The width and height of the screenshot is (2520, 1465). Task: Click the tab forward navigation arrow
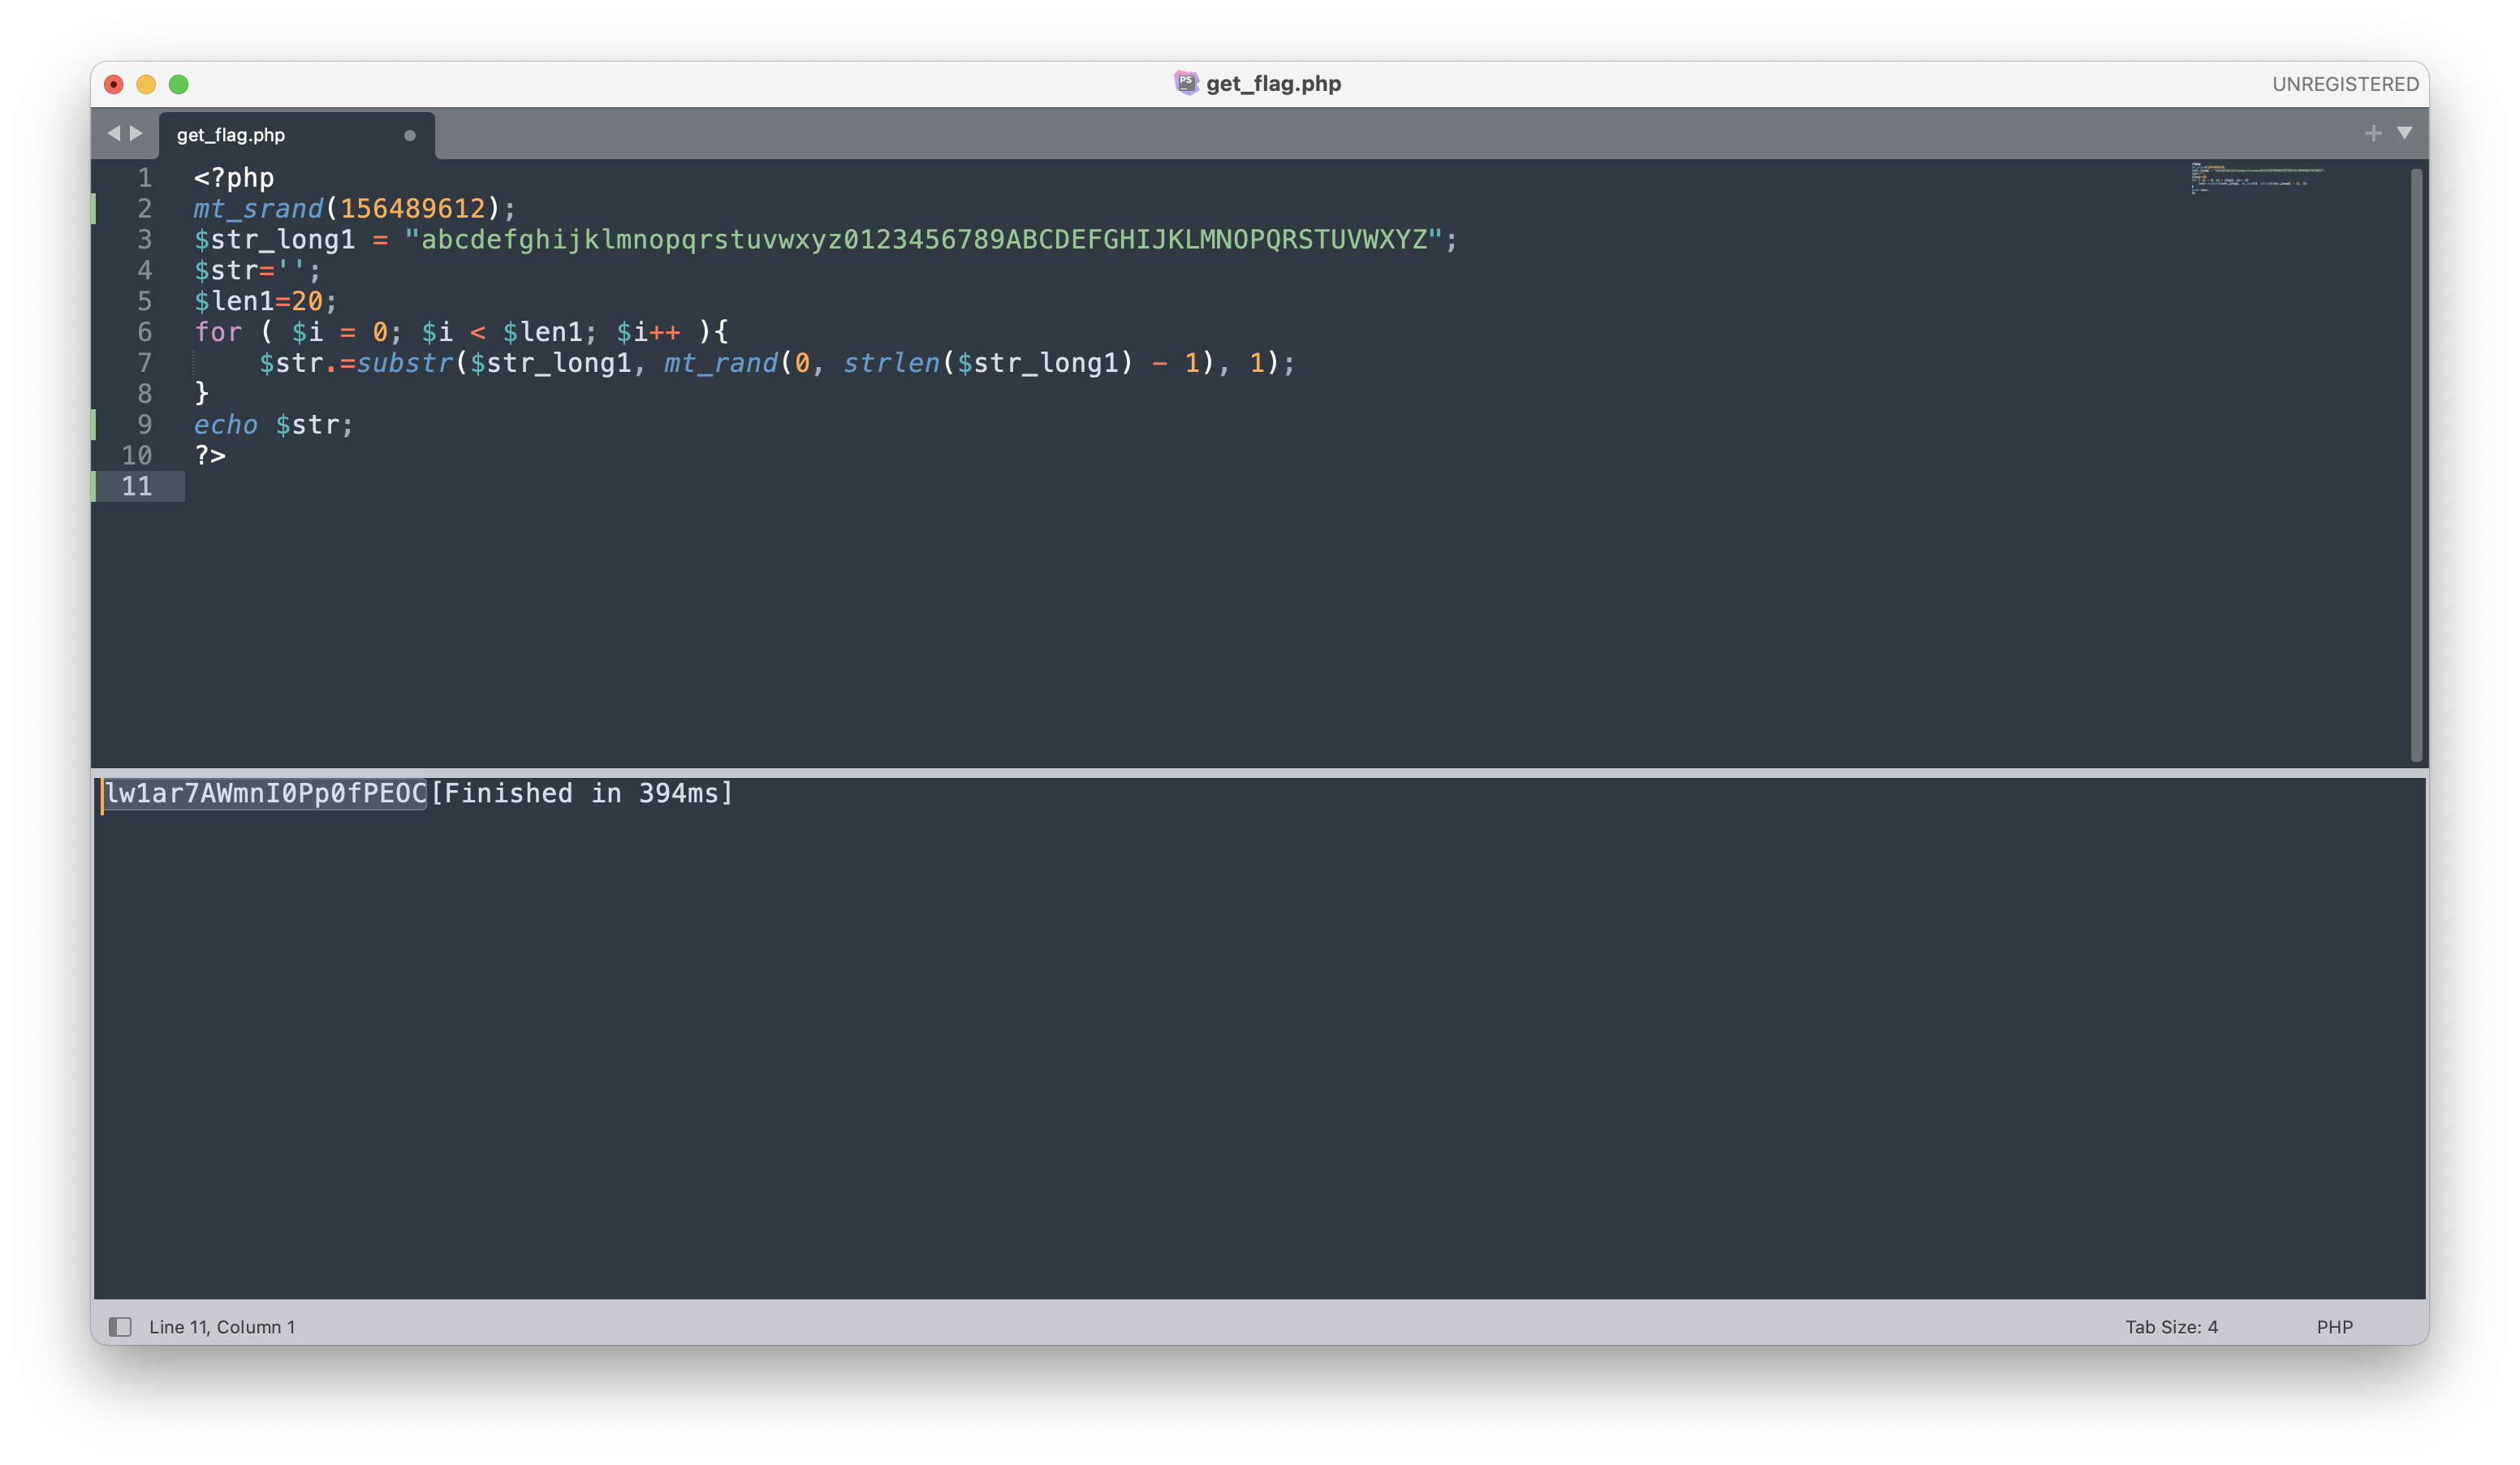[137, 133]
